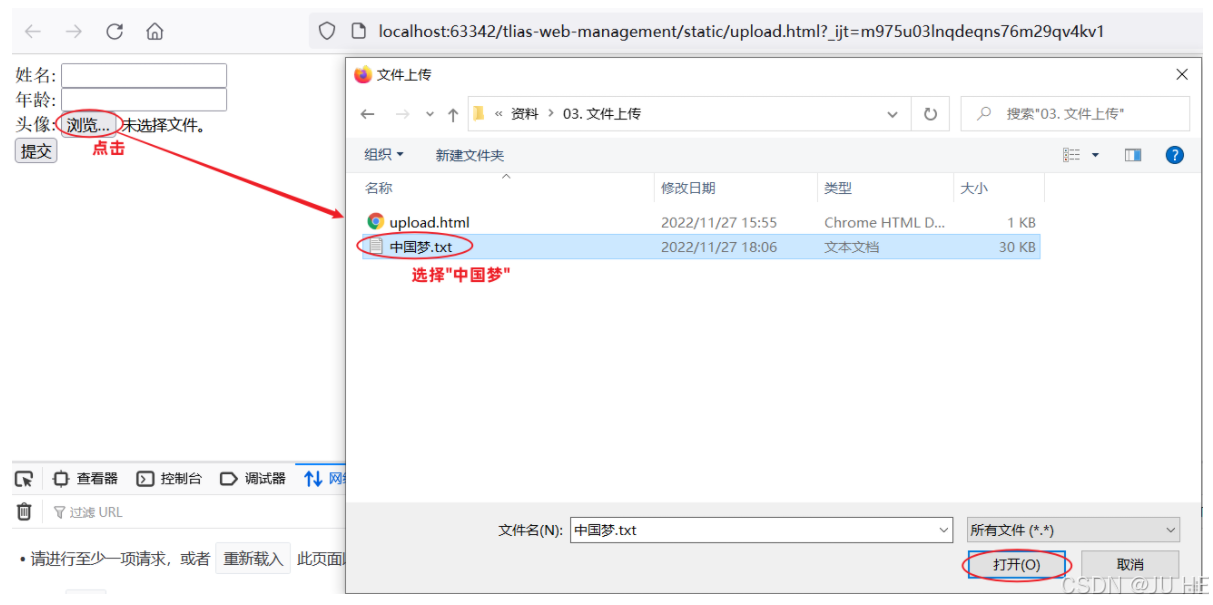
Task: Open the 组织 menu
Action: (384, 155)
